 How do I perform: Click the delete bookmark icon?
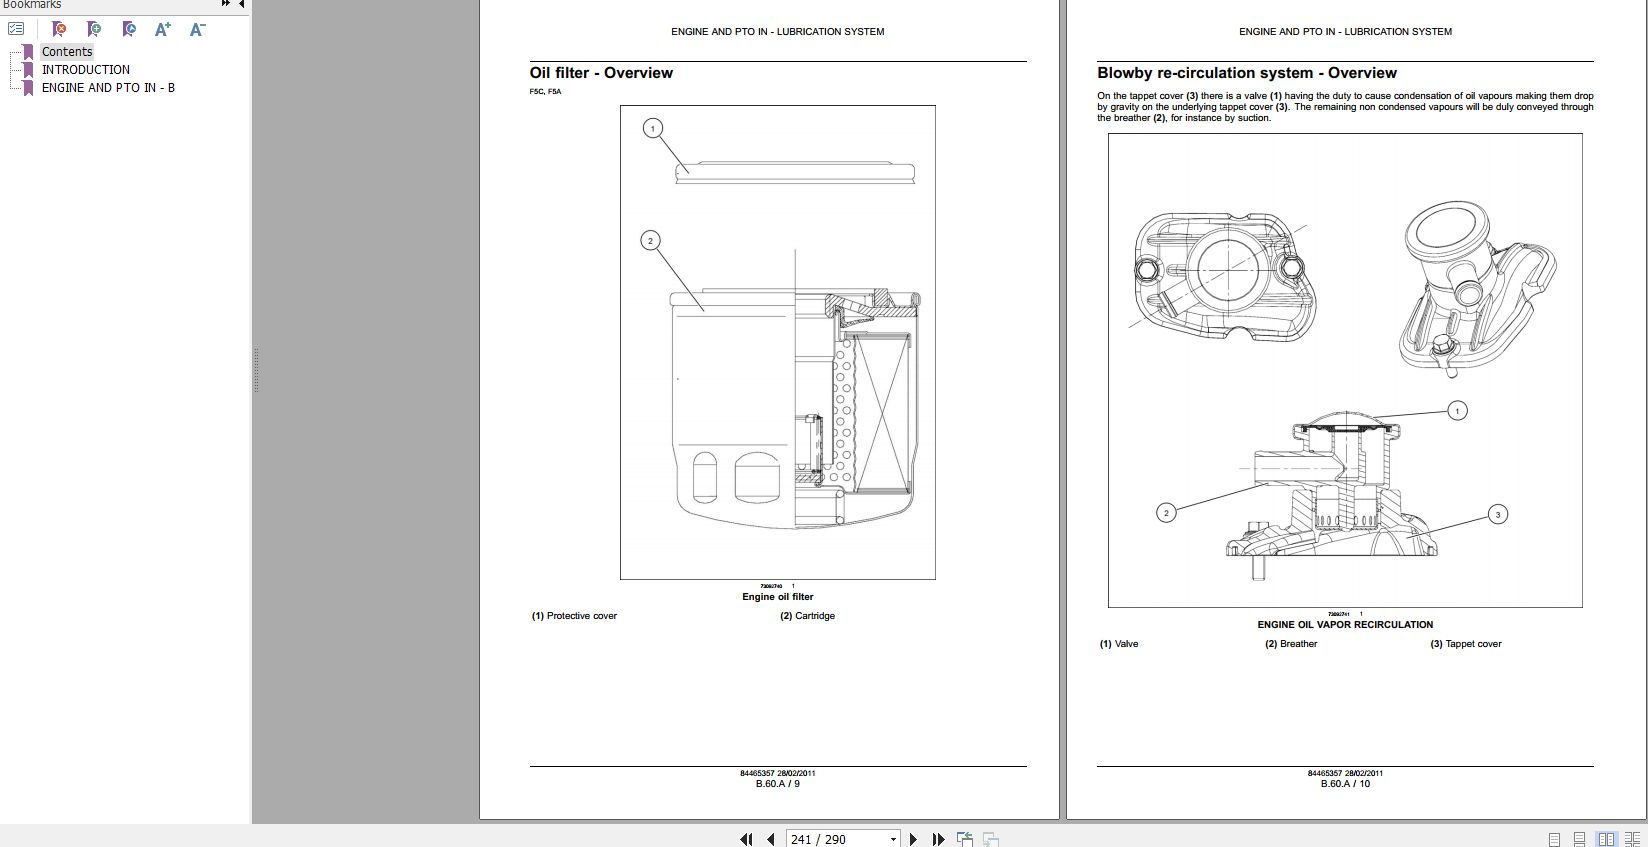(x=59, y=29)
